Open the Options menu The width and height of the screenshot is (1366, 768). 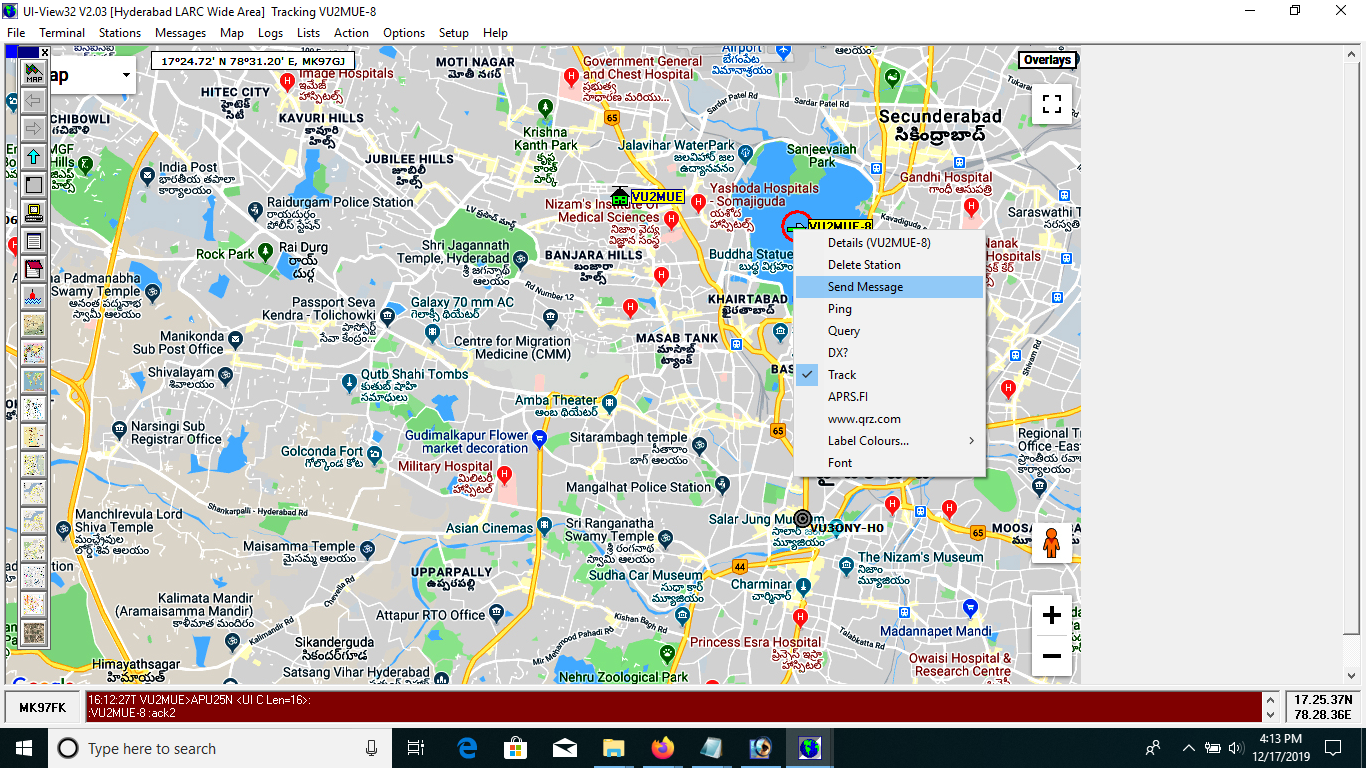404,33
